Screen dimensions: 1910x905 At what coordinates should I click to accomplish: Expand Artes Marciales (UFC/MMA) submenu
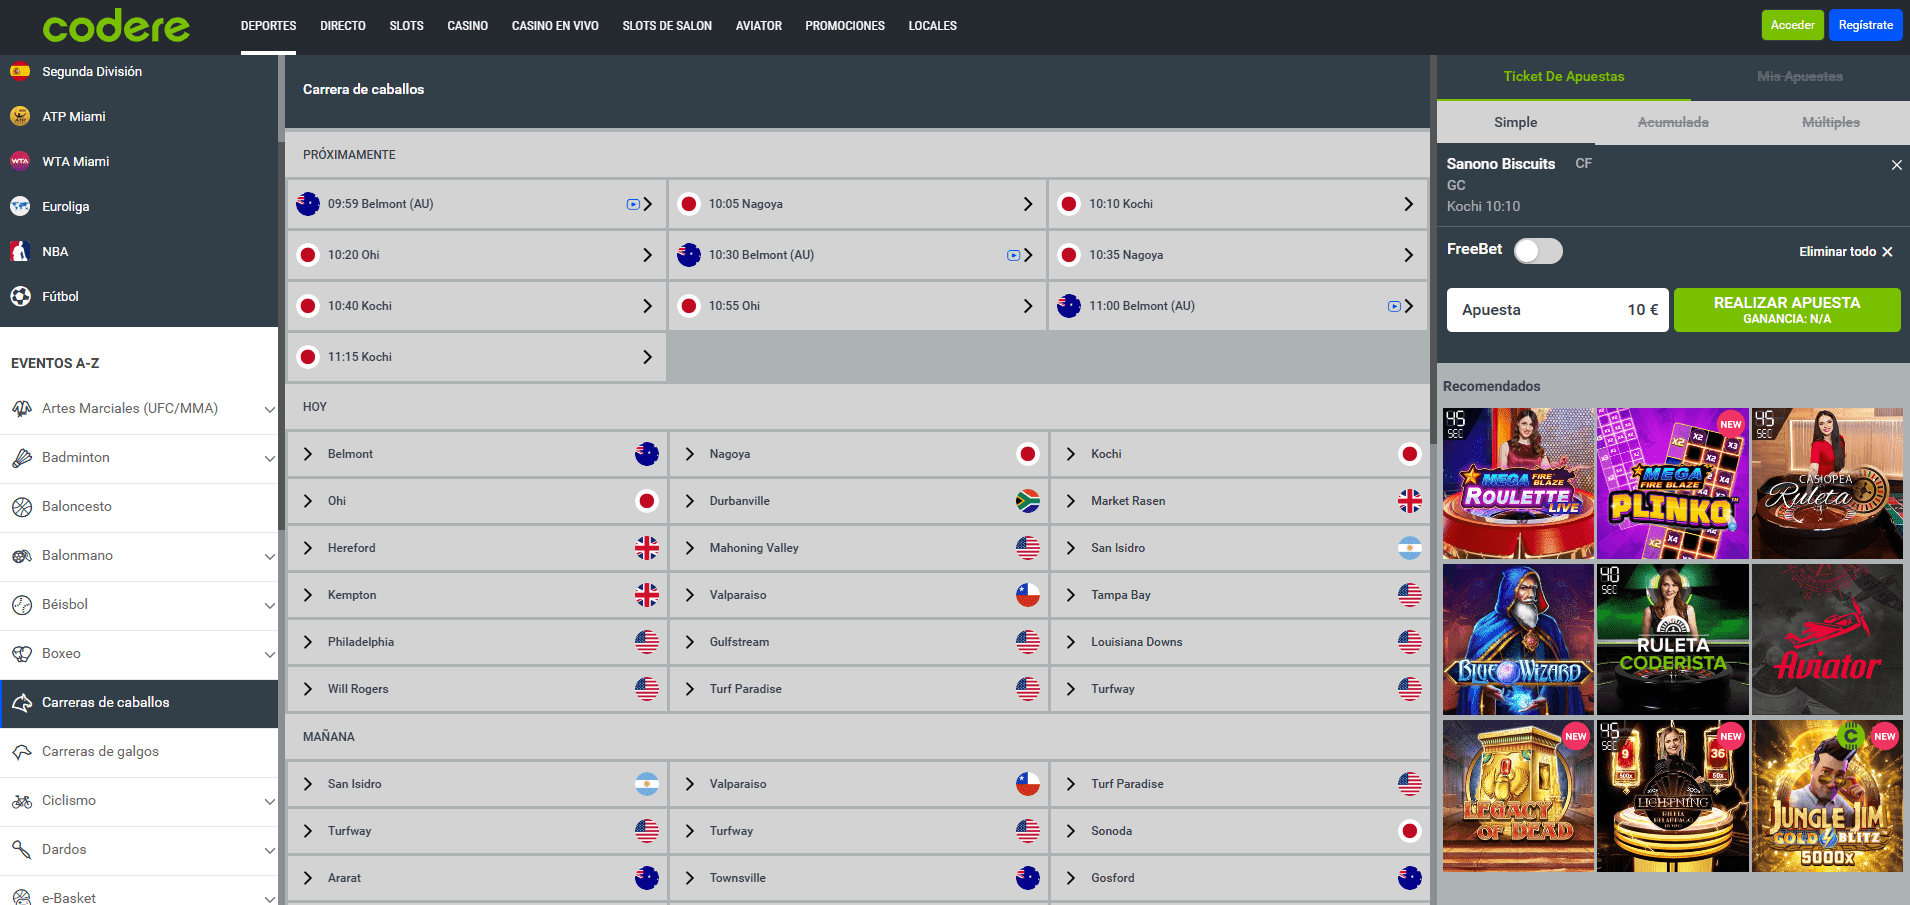click(x=269, y=409)
